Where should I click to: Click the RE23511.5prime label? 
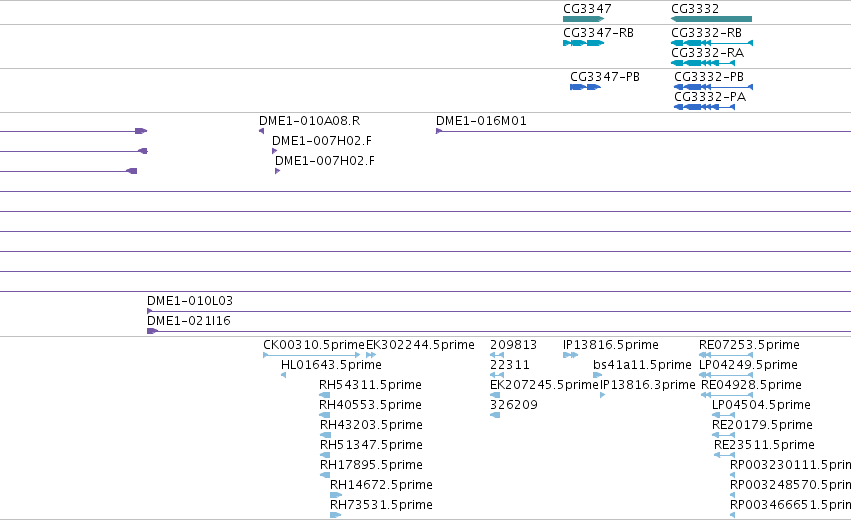pos(764,445)
